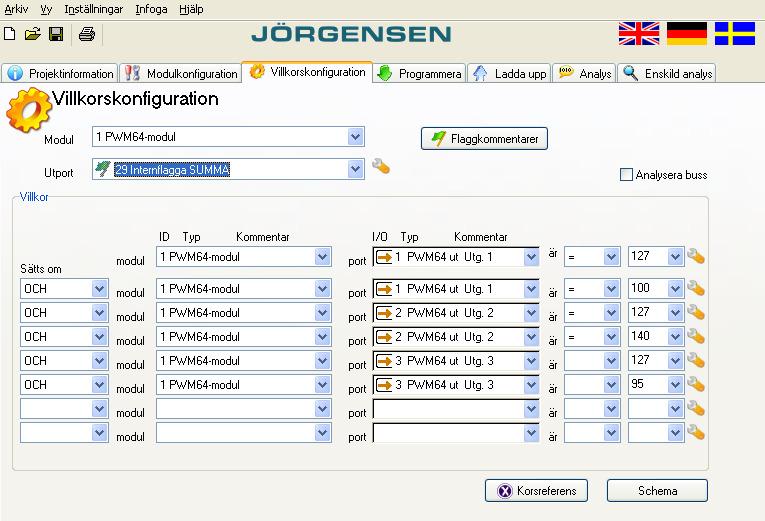
Task: Enable the Analysera buss checkbox
Action: pos(626,175)
